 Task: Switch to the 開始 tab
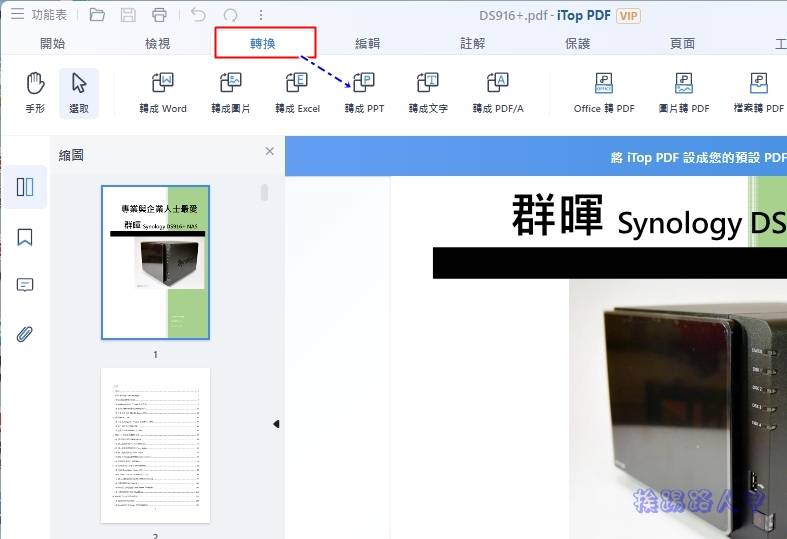pos(53,44)
